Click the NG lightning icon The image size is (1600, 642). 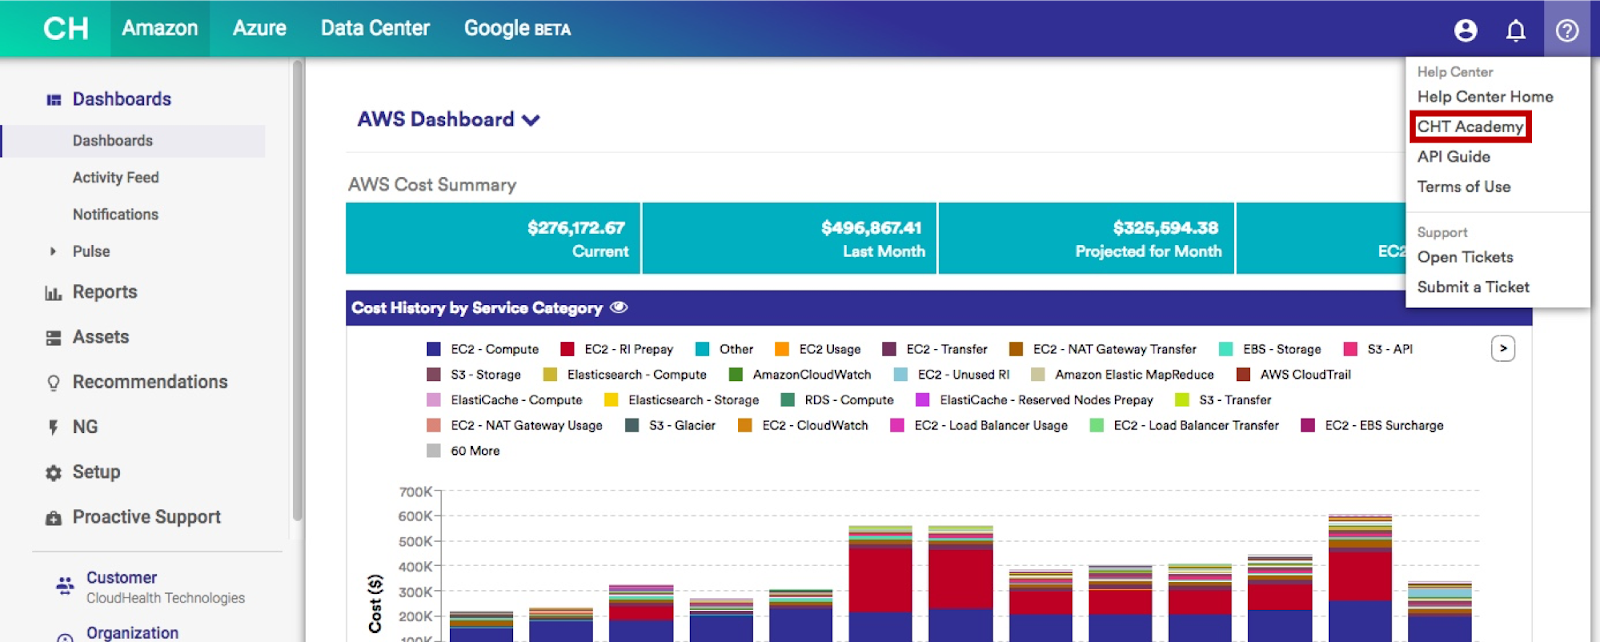(x=54, y=428)
